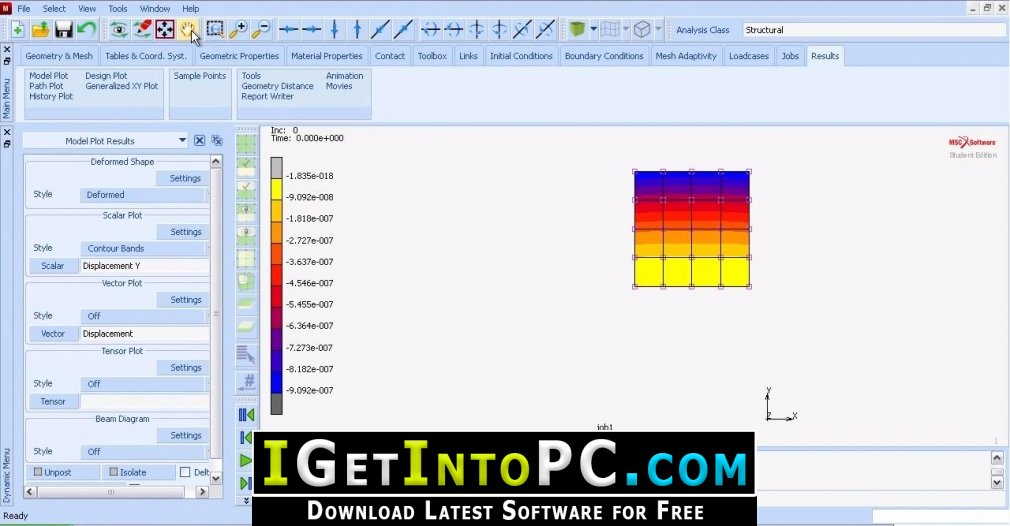Click the Open folder toolbar icon
The height and width of the screenshot is (526, 1010).
pos(41,30)
